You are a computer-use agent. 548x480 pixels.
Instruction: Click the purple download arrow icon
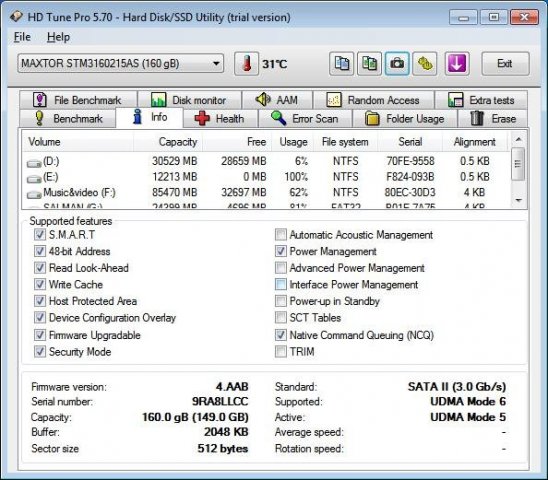pyautogui.click(x=457, y=64)
